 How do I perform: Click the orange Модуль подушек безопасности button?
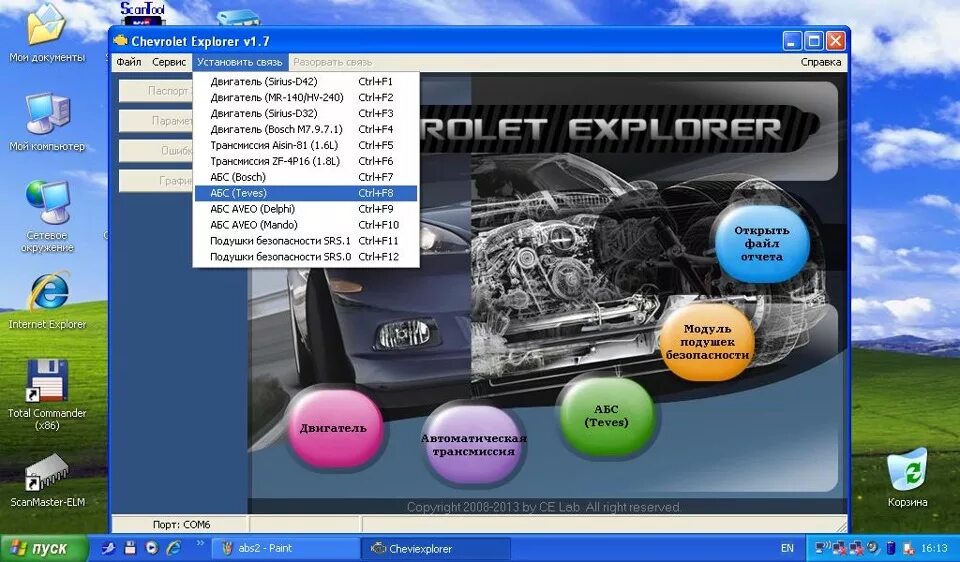pyautogui.click(x=707, y=342)
